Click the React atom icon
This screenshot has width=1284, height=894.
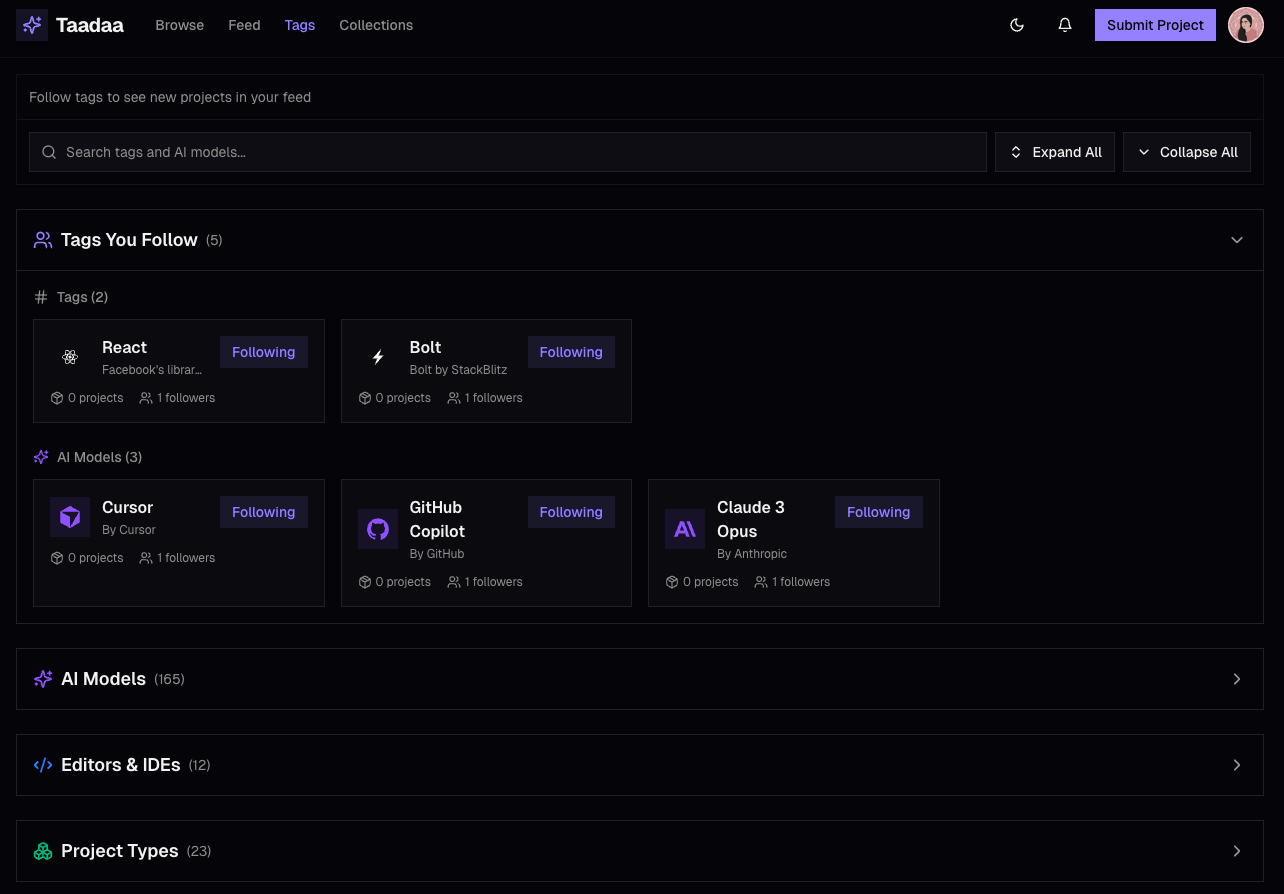tap(69, 357)
